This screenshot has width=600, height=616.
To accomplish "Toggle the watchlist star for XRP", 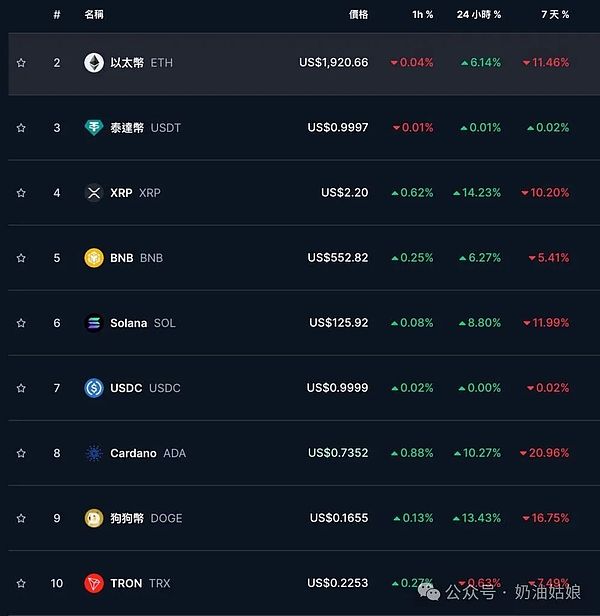I will point(21,193).
